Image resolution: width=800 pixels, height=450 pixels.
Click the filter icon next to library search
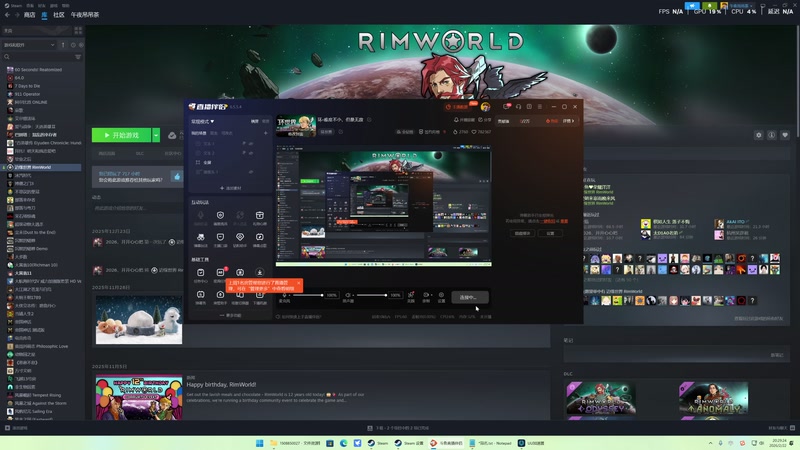pos(78,57)
